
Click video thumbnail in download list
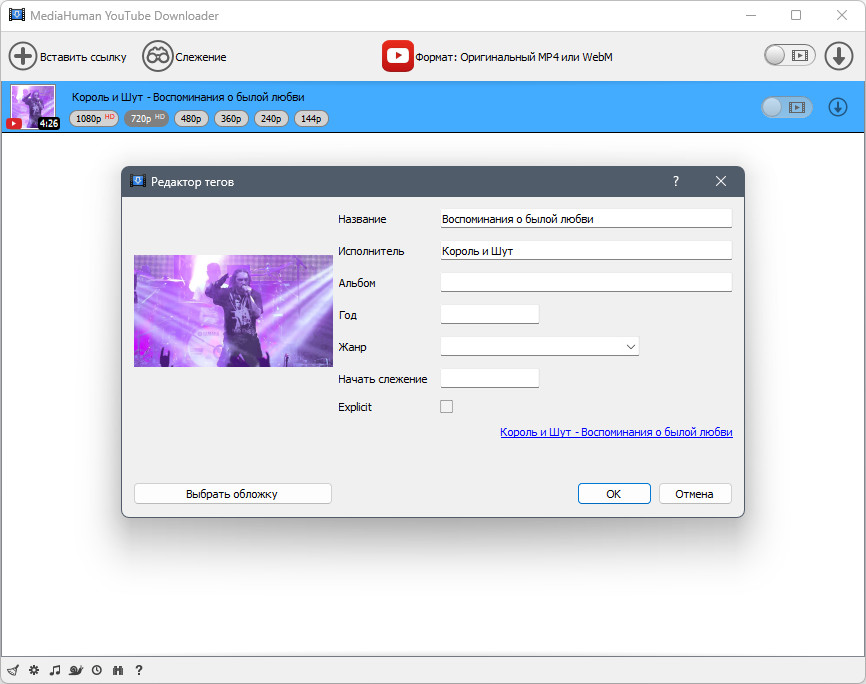tap(33, 107)
